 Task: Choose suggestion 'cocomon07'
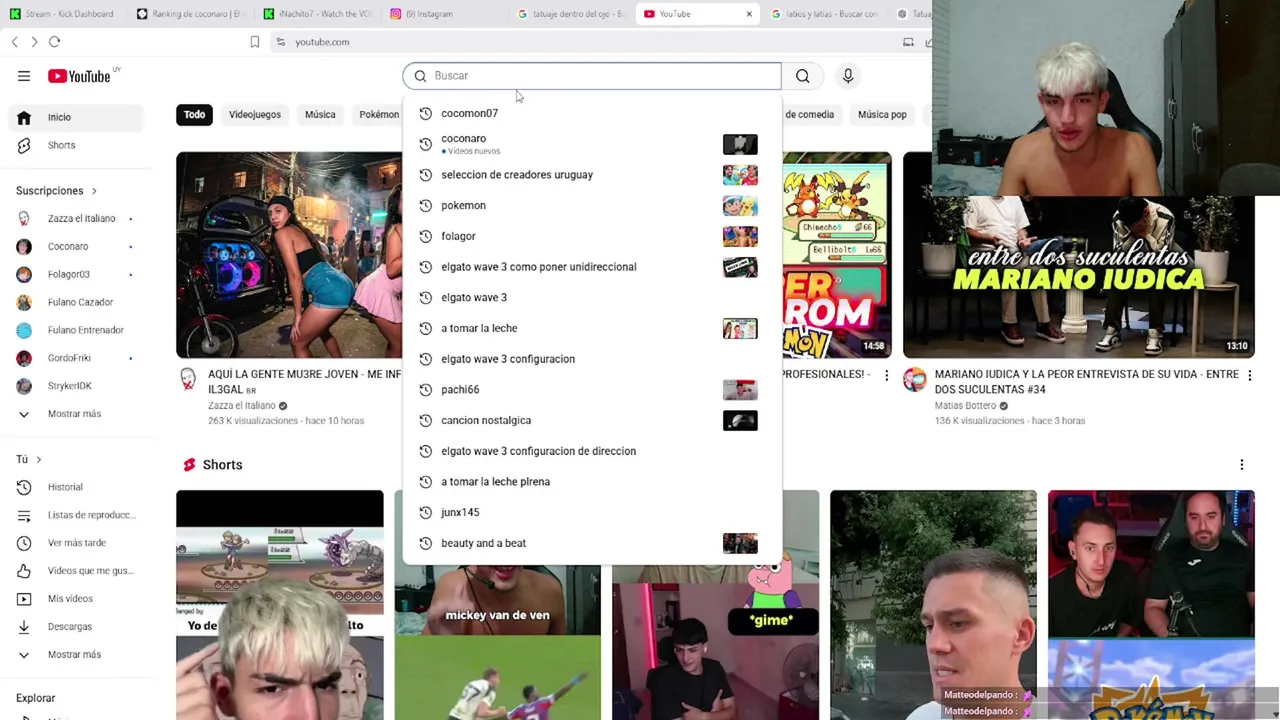click(592, 113)
